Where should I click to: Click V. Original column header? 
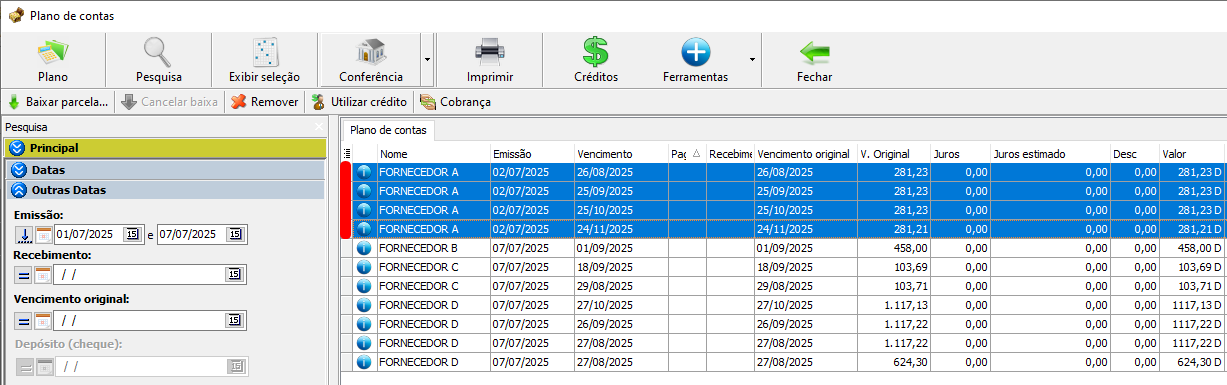click(893, 154)
